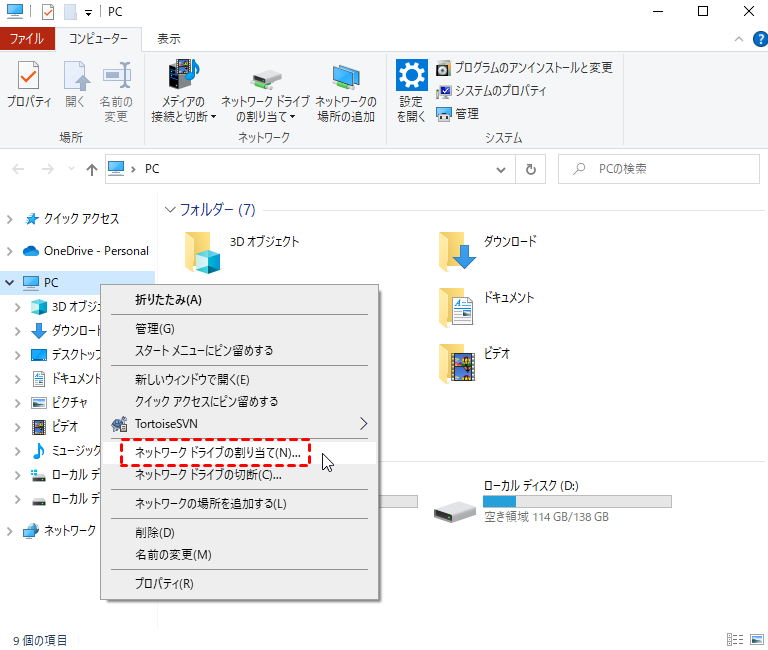This screenshot has height=650, width=768.
Task: Switch to the コンピューター ribbon tab
Action: pyautogui.click(x=98, y=38)
